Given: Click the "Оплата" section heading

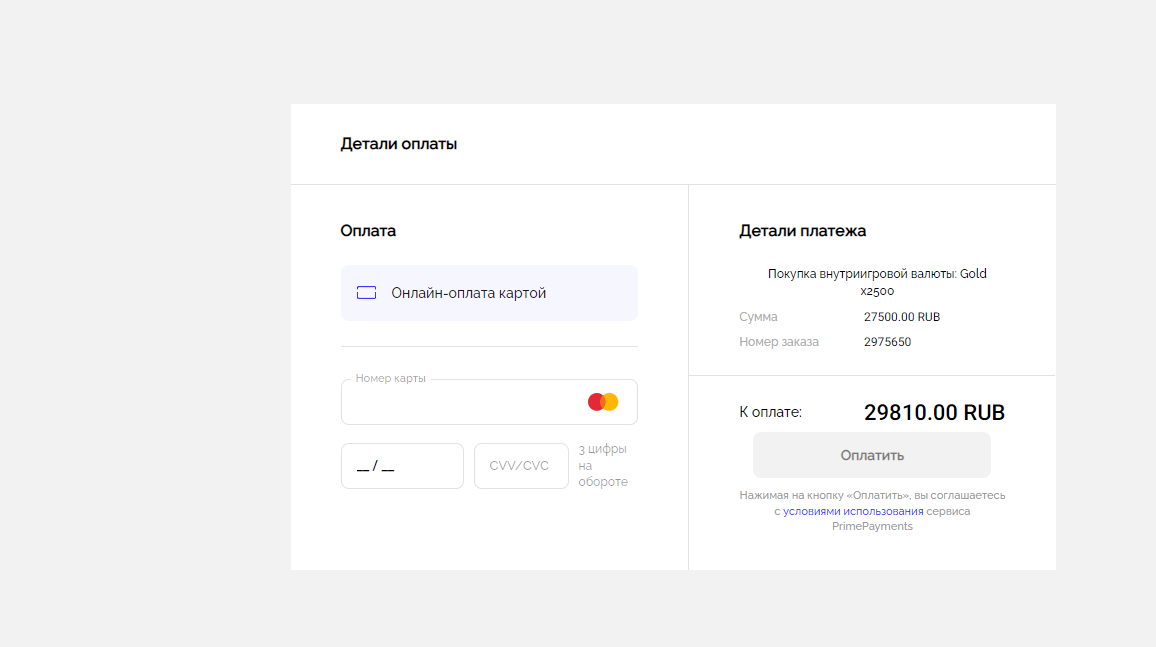Looking at the screenshot, I should pos(368,231).
